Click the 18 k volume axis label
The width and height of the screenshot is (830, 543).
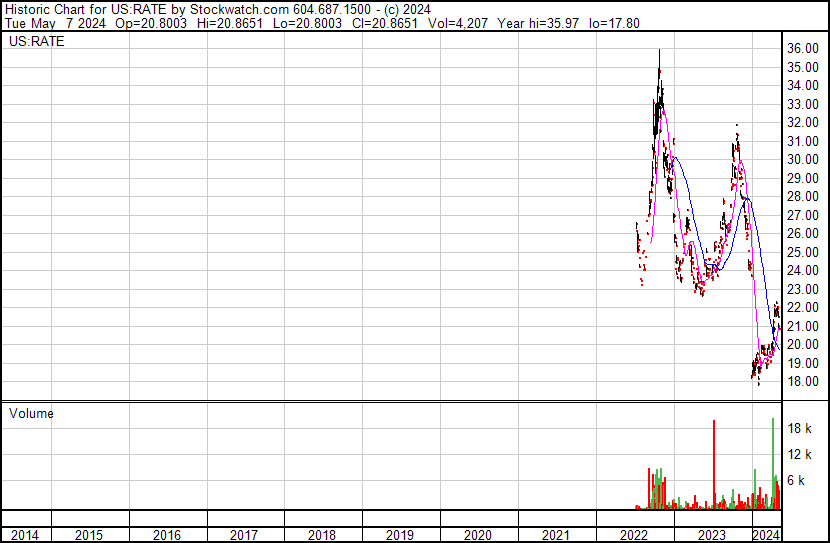tap(799, 428)
